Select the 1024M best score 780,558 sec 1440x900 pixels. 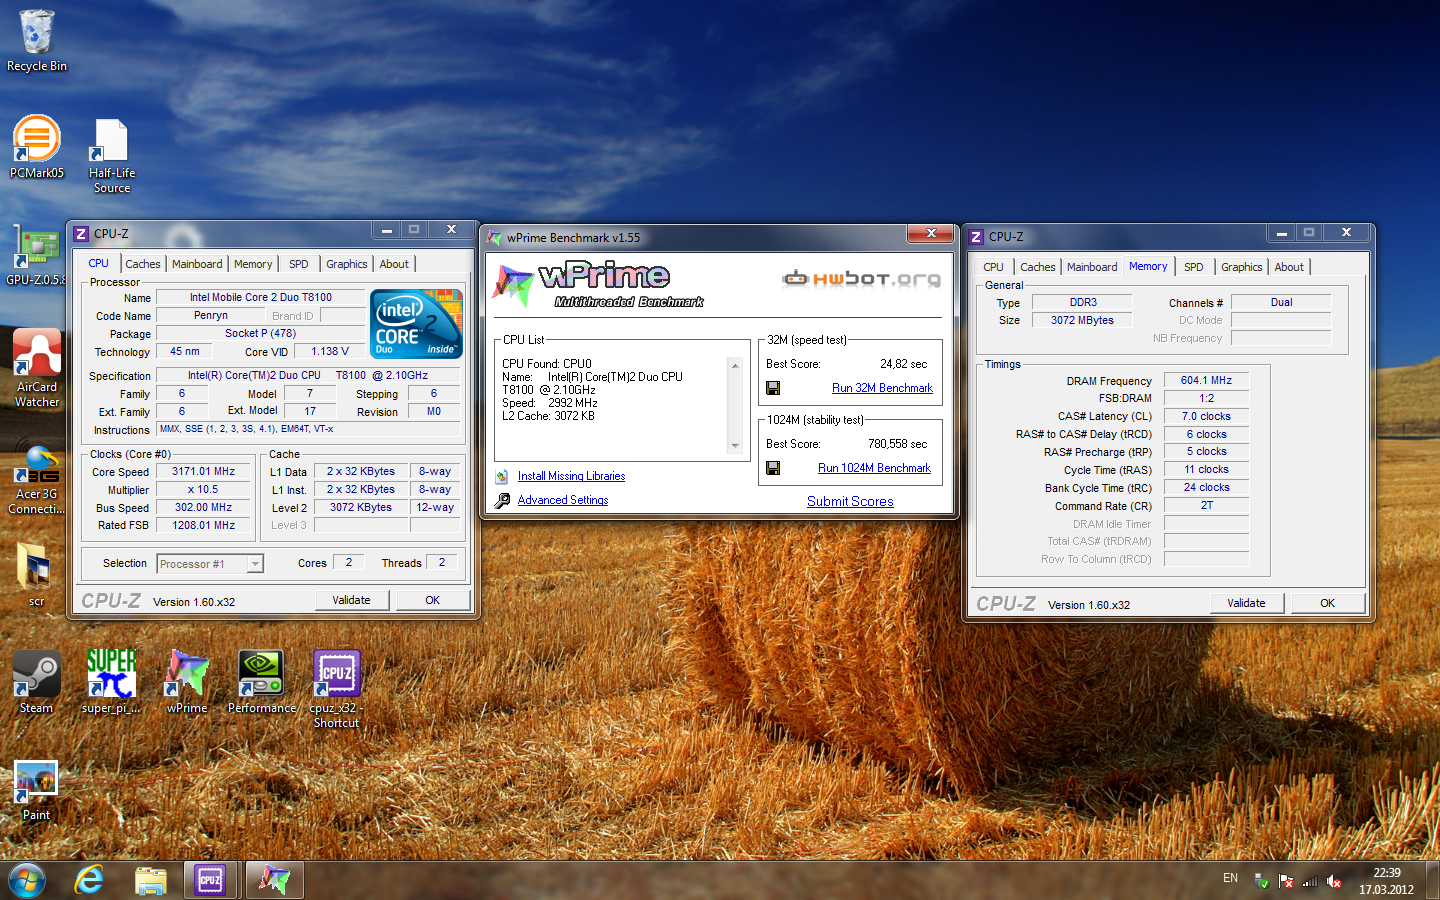point(897,444)
